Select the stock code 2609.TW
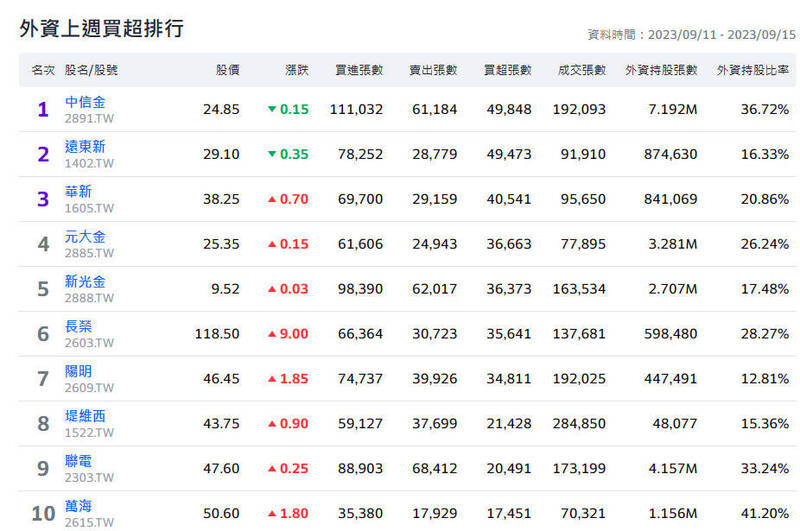 tap(89, 388)
